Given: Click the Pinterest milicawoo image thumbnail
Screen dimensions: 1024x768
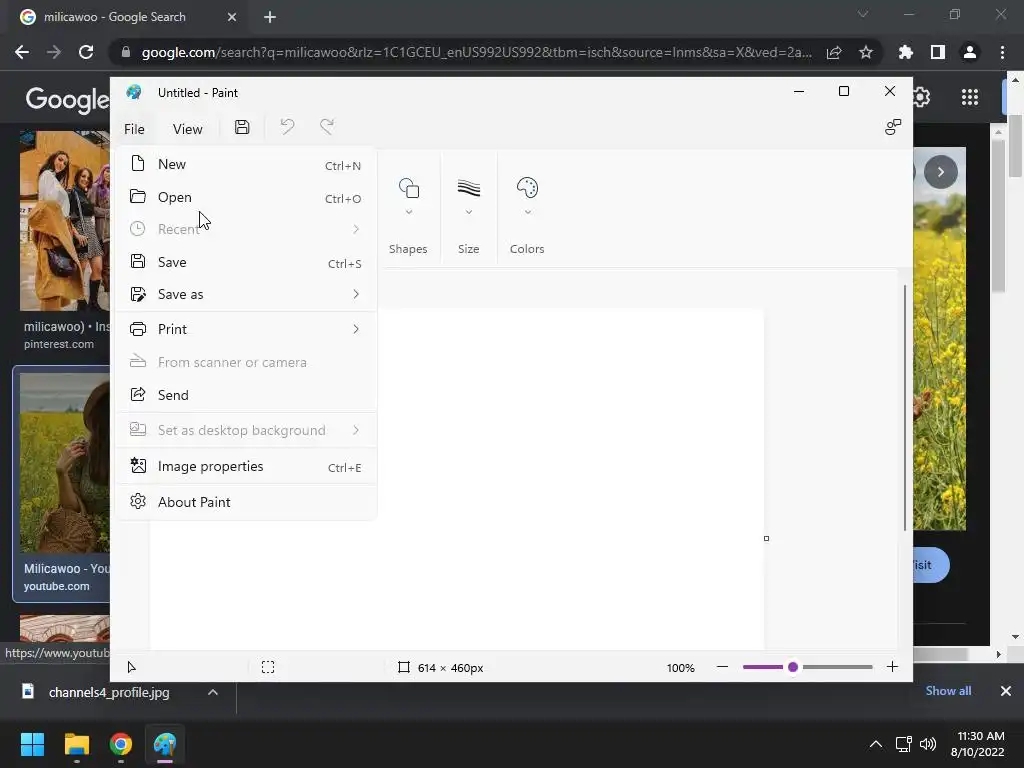Looking at the screenshot, I should pos(65,221).
